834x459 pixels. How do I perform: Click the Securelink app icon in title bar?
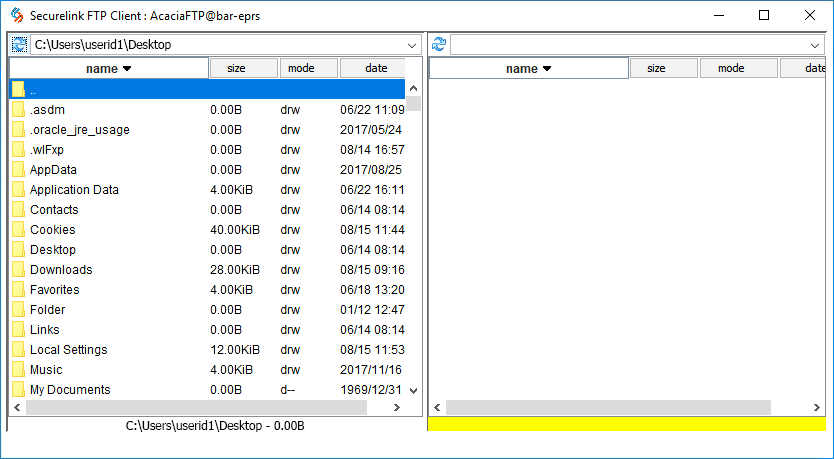(16, 15)
